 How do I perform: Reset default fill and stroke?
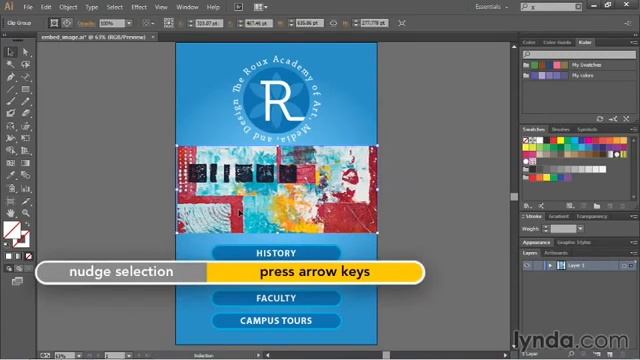pos(6,244)
